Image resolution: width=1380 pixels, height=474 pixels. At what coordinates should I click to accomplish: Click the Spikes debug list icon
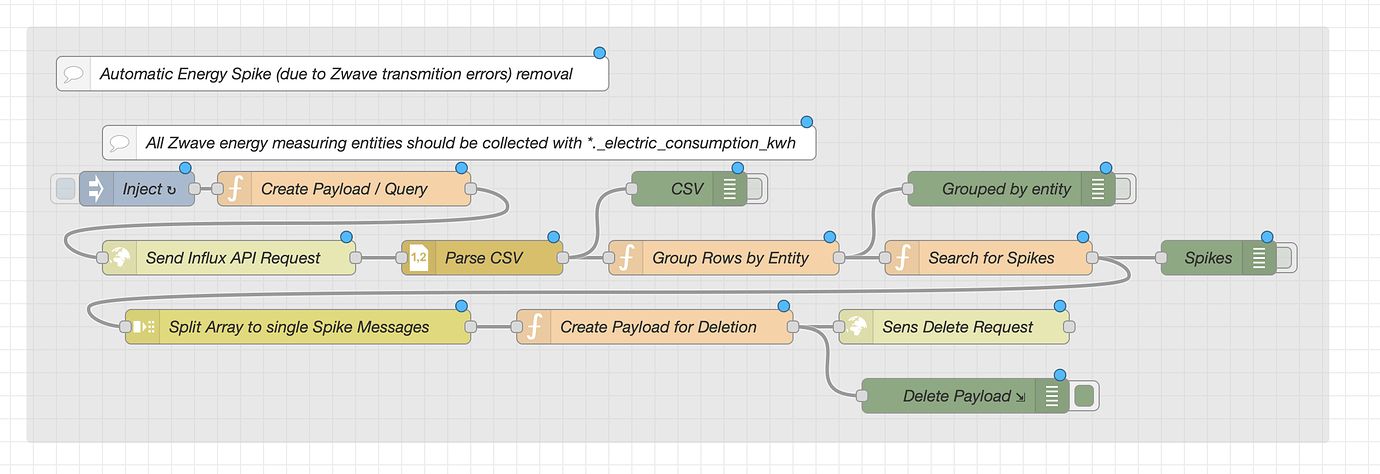(1258, 258)
